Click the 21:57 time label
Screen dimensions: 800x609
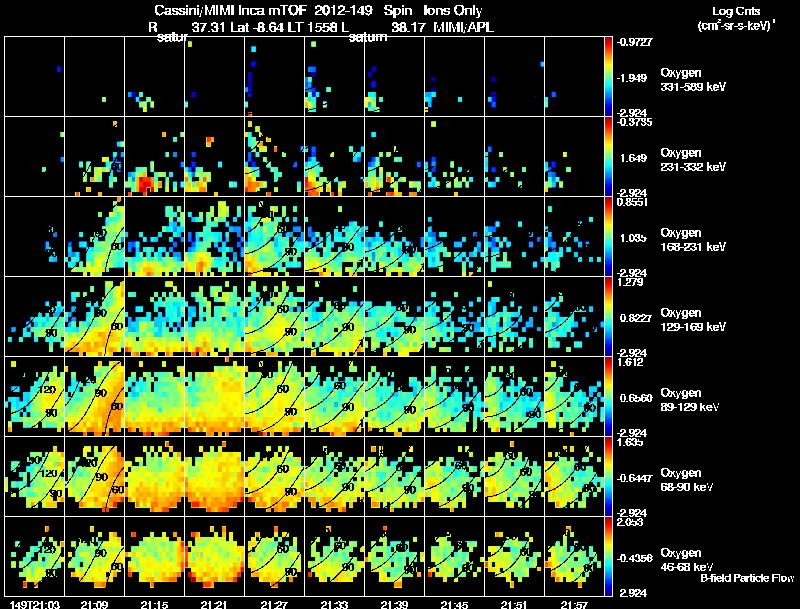click(x=574, y=604)
